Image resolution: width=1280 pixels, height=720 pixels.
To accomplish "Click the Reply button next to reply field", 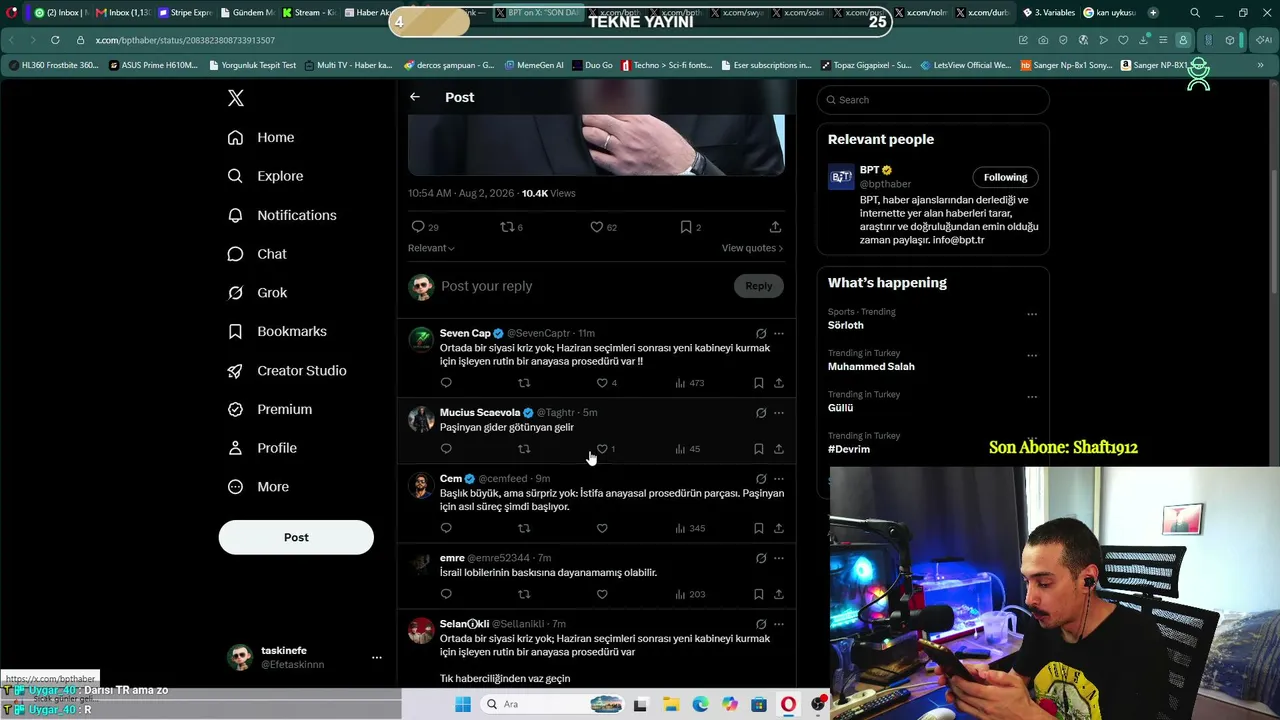I will pos(758,286).
